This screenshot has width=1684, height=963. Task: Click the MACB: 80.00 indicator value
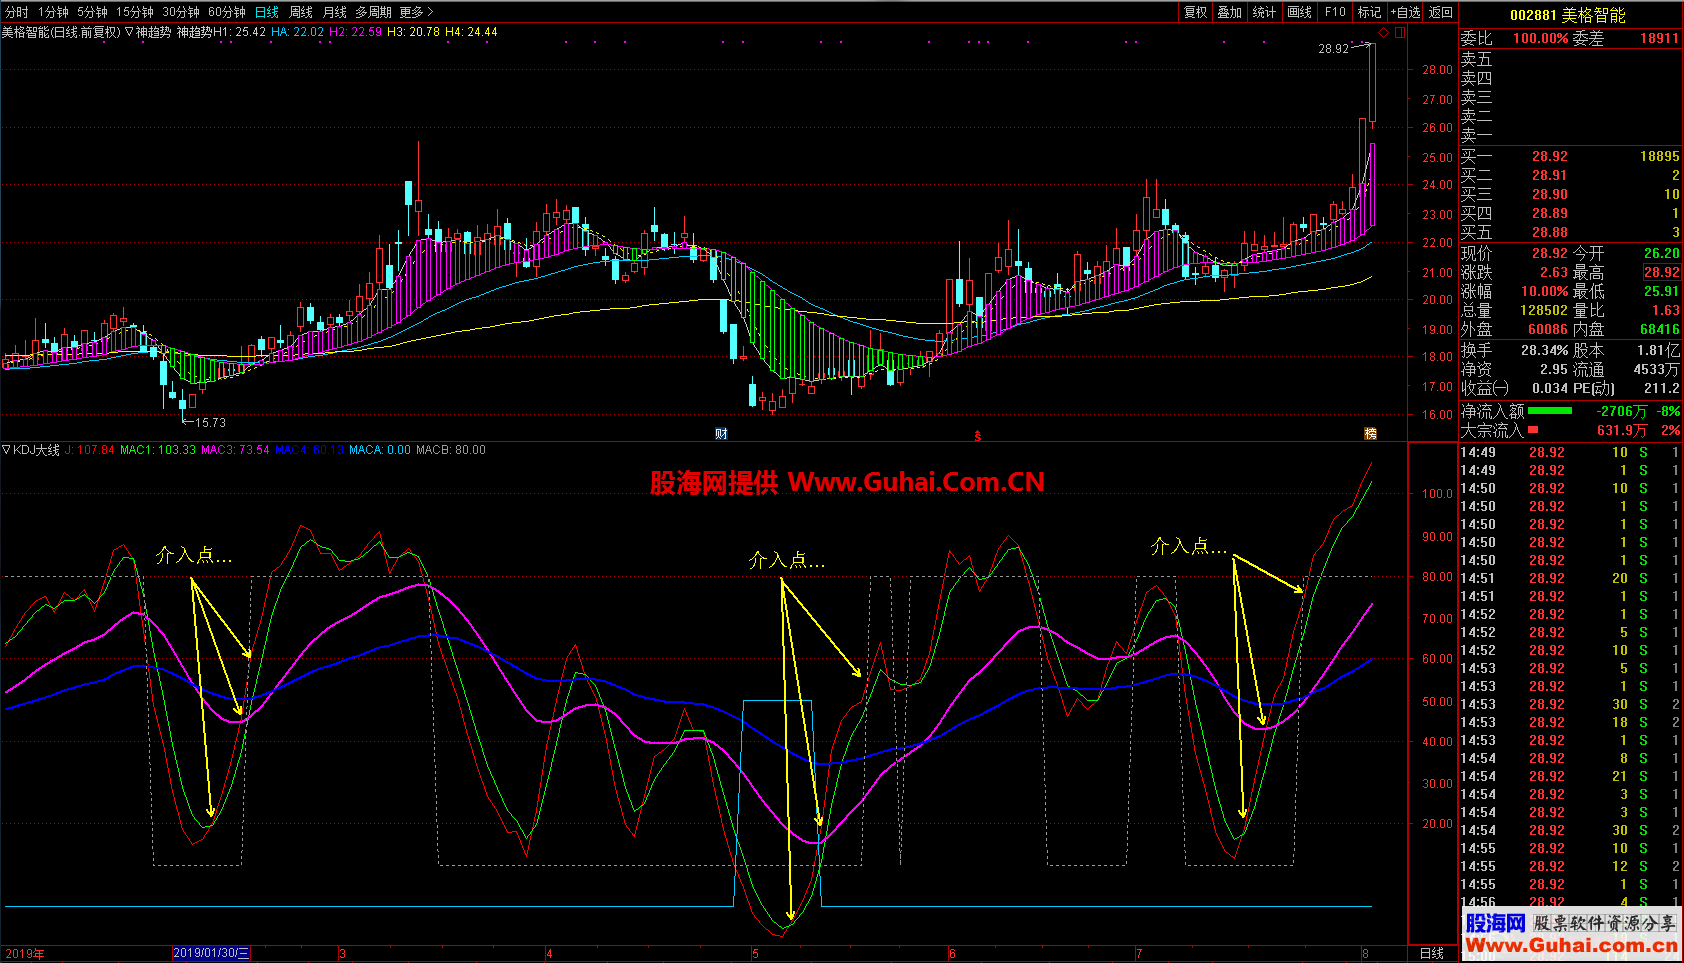pyautogui.click(x=451, y=450)
